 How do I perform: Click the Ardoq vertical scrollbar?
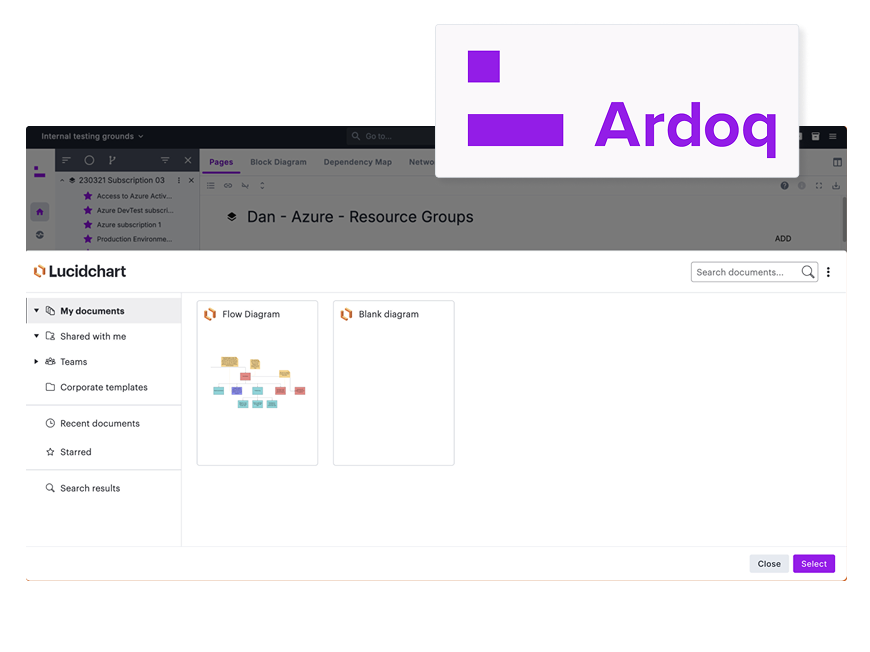844,219
